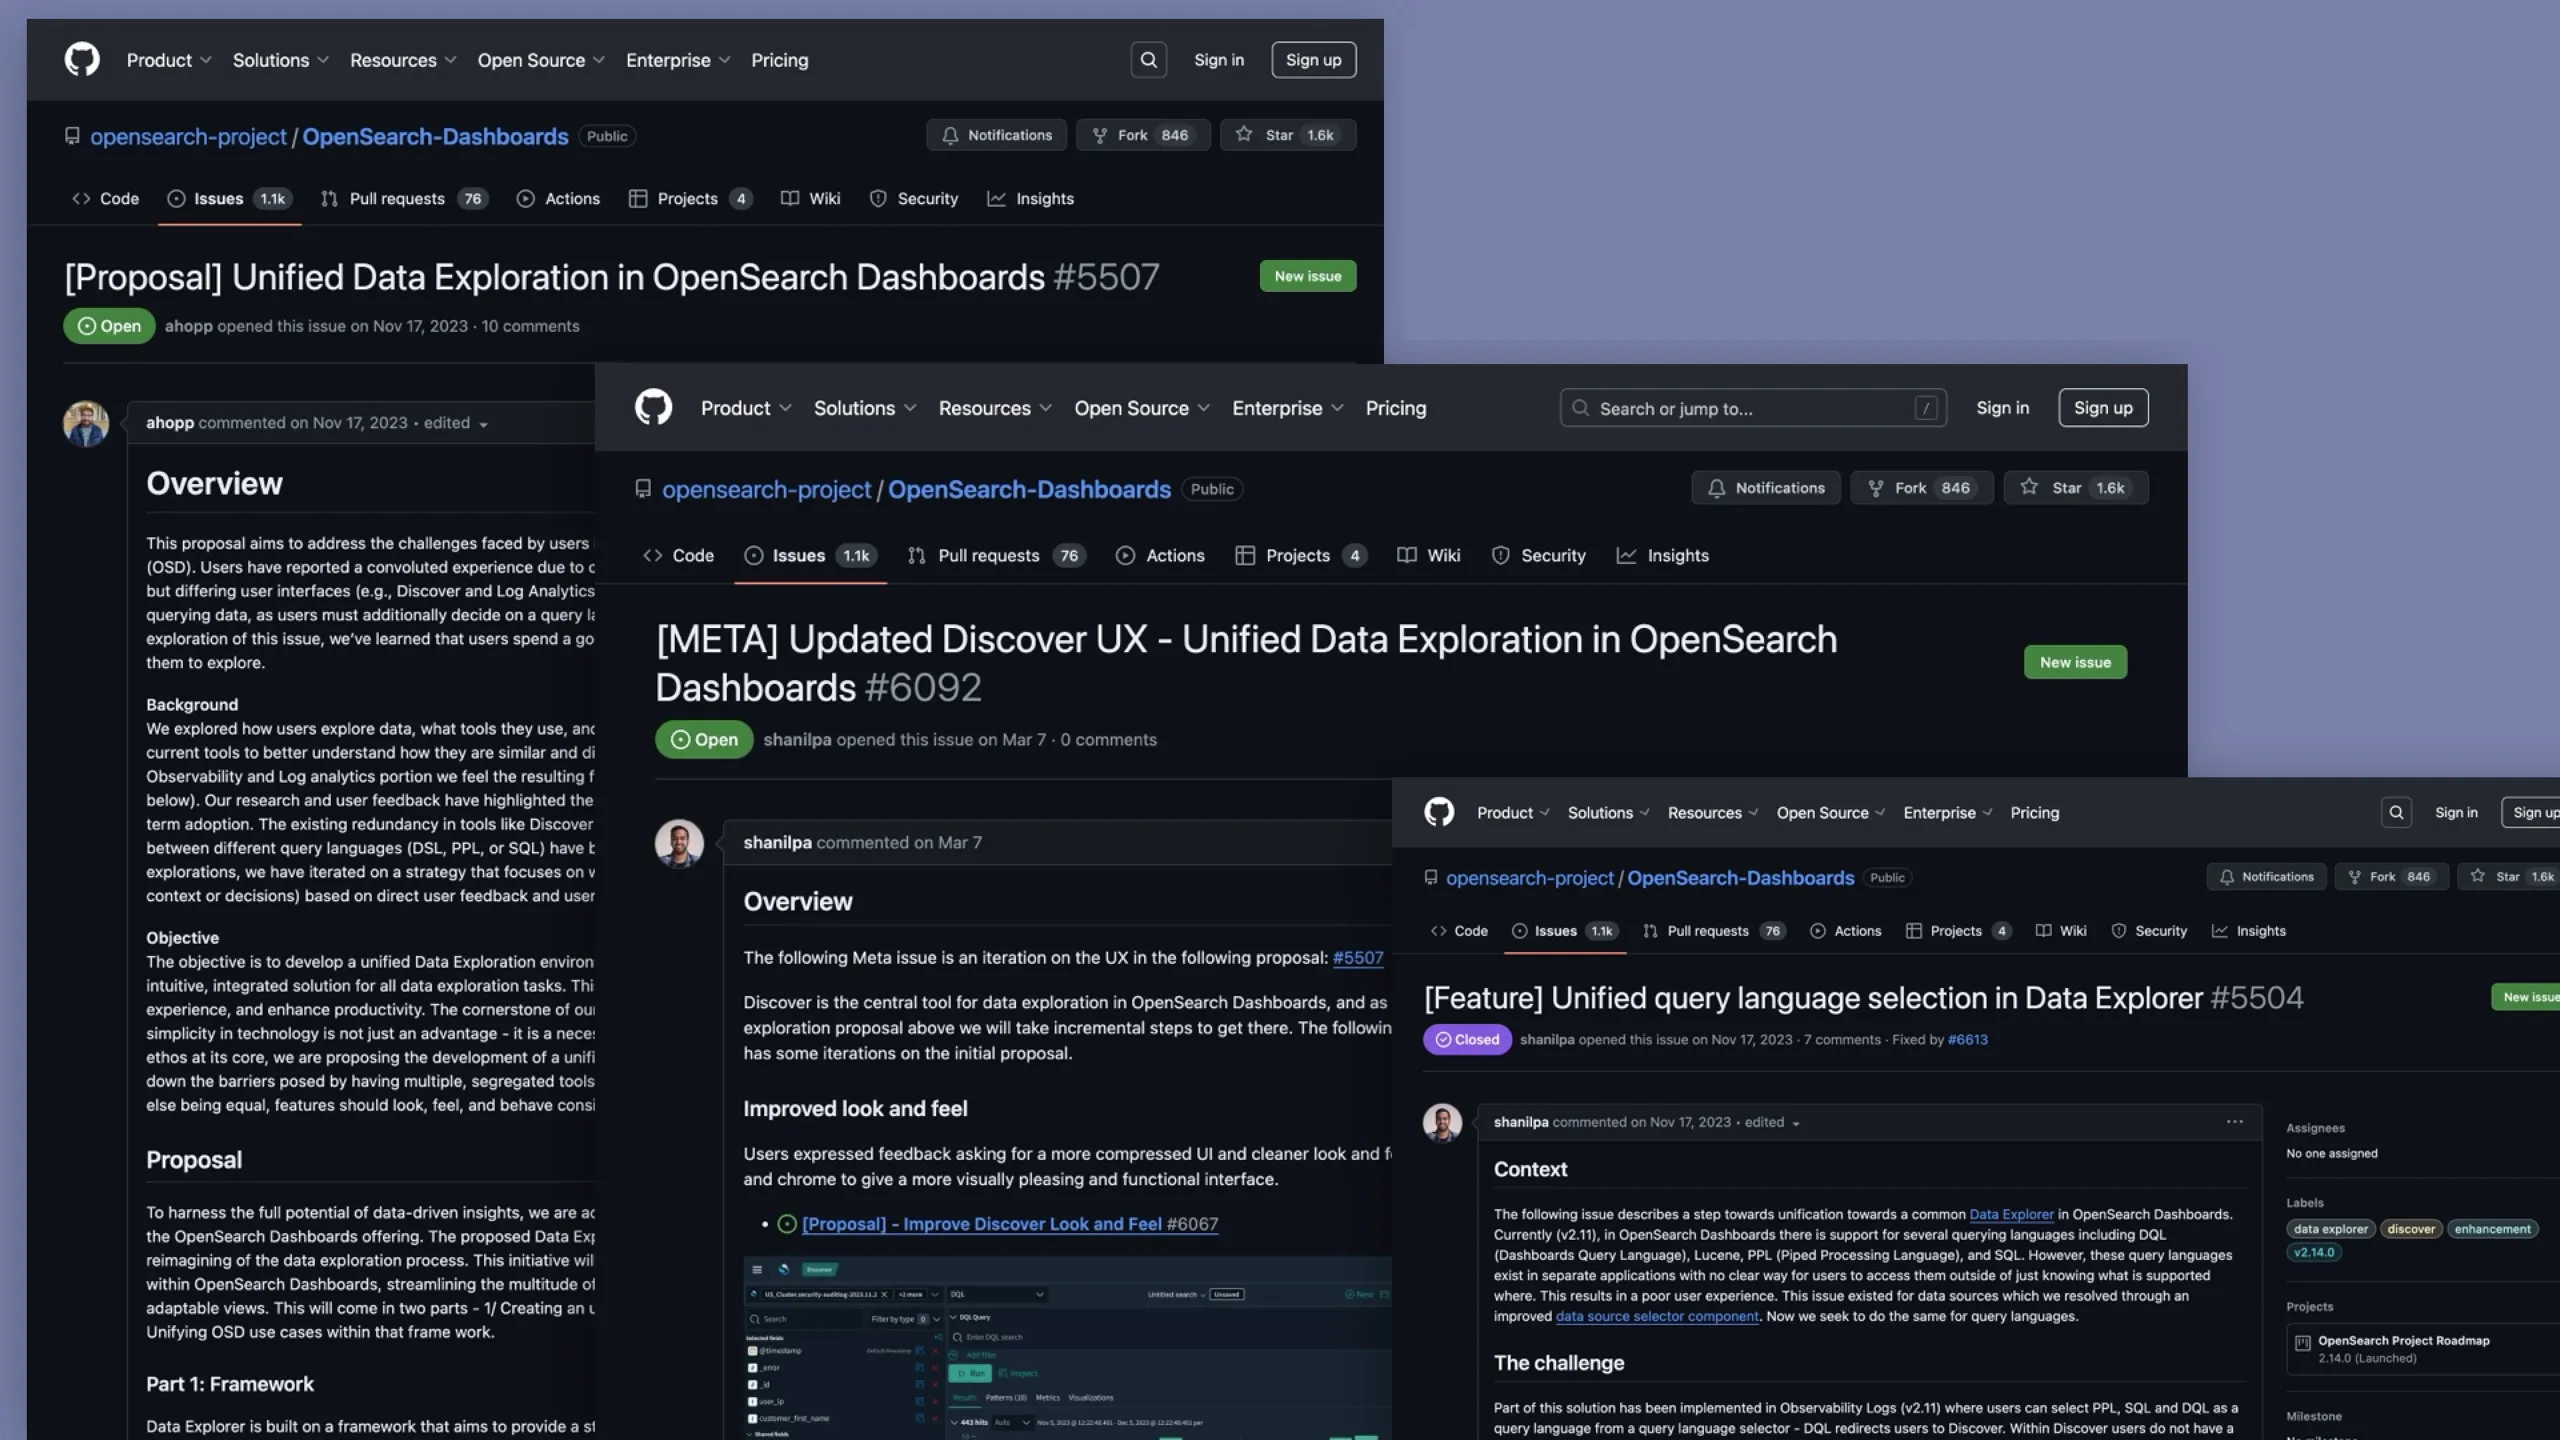Open Wiki tab in issue #6092 window

pos(1429,556)
